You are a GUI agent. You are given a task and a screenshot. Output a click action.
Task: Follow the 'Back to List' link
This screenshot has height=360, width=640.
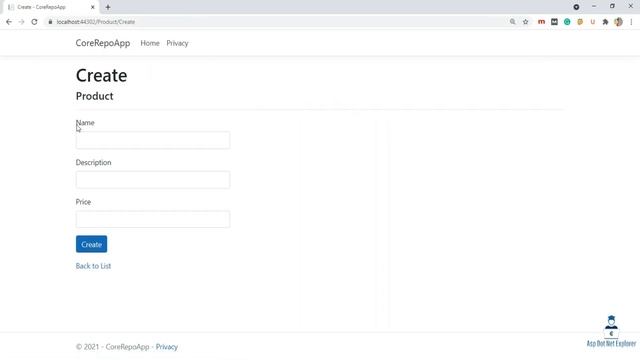coord(93,266)
